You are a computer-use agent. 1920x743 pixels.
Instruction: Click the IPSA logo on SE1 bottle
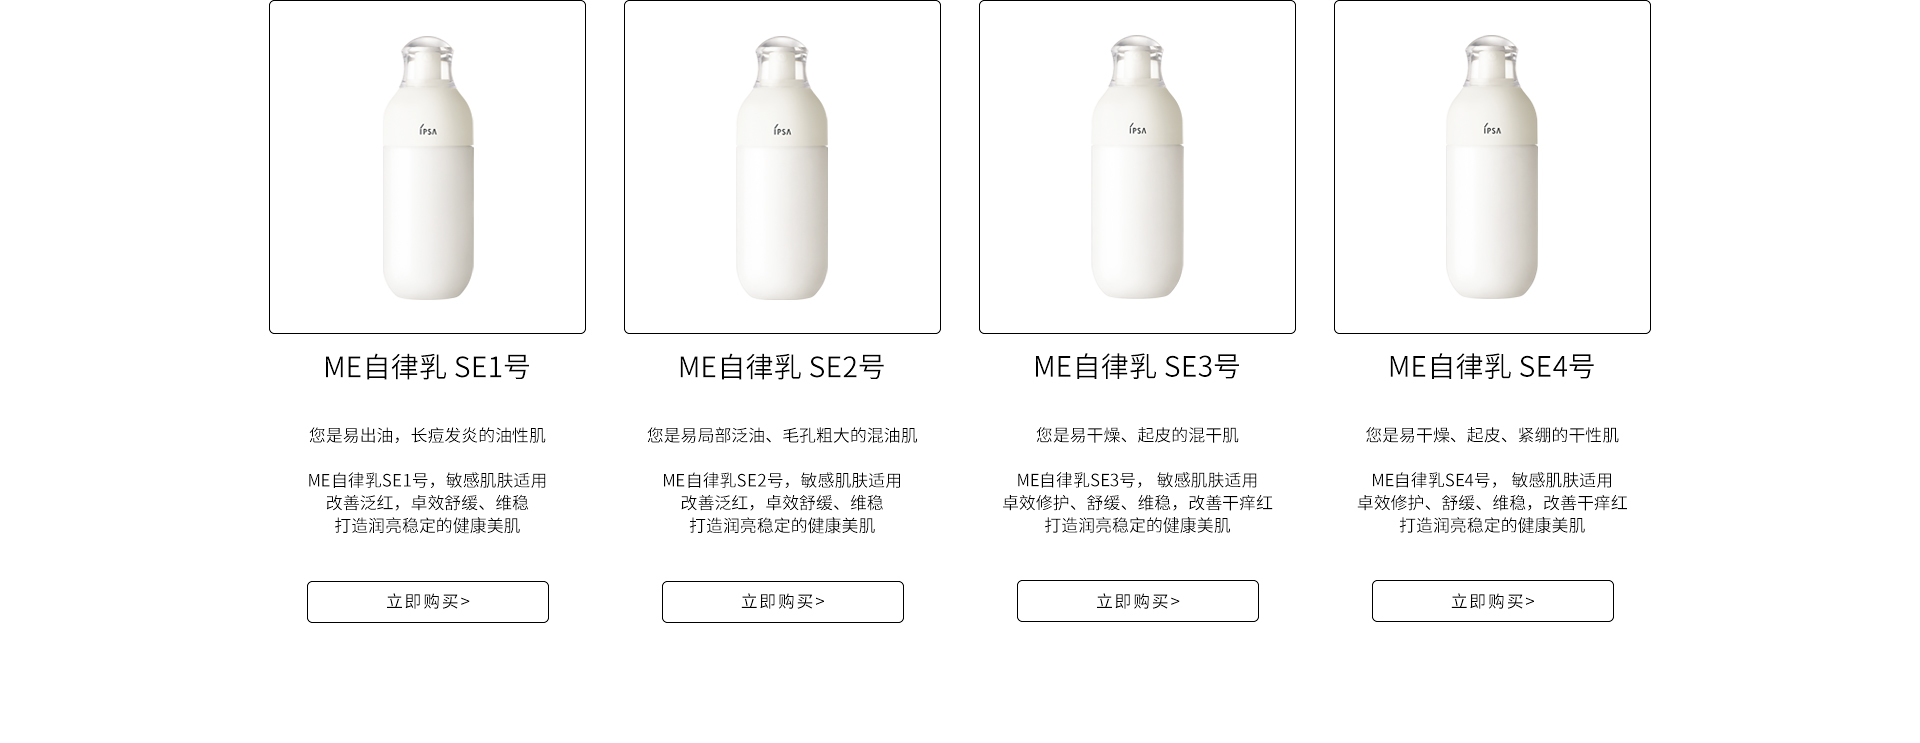pos(428,130)
